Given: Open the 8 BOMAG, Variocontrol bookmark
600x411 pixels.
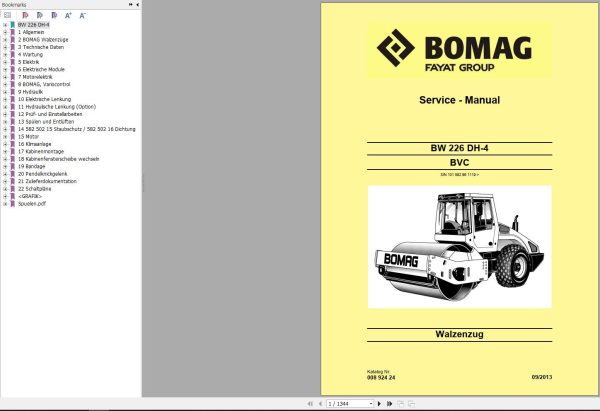Looking at the screenshot, I should (x=44, y=85).
